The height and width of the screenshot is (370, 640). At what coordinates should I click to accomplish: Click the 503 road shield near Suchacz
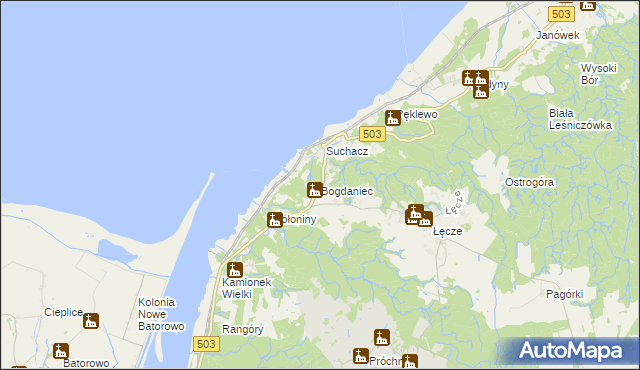(372, 134)
